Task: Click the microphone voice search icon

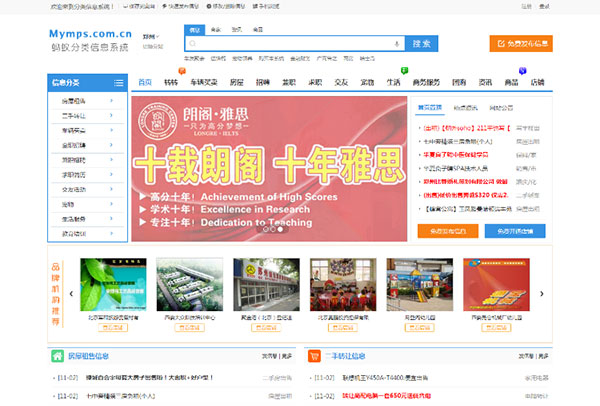Action: 396,44
